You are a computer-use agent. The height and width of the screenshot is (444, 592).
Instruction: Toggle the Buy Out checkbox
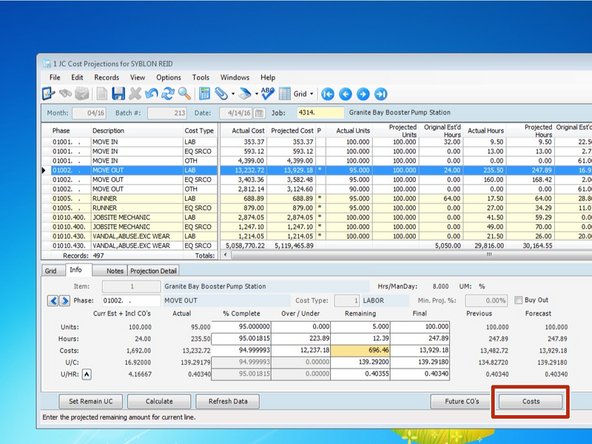tap(518, 300)
